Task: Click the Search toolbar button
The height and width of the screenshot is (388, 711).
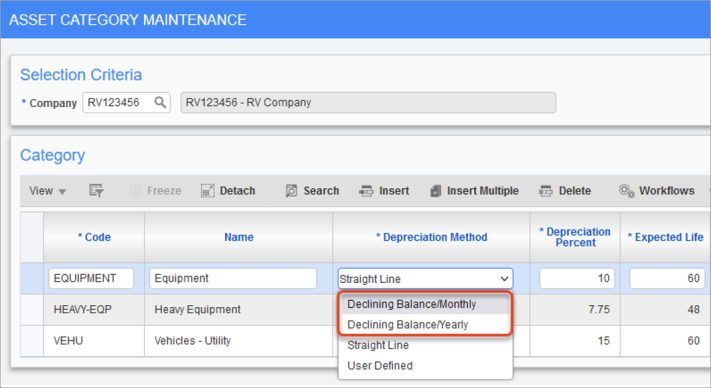Action: pos(312,191)
